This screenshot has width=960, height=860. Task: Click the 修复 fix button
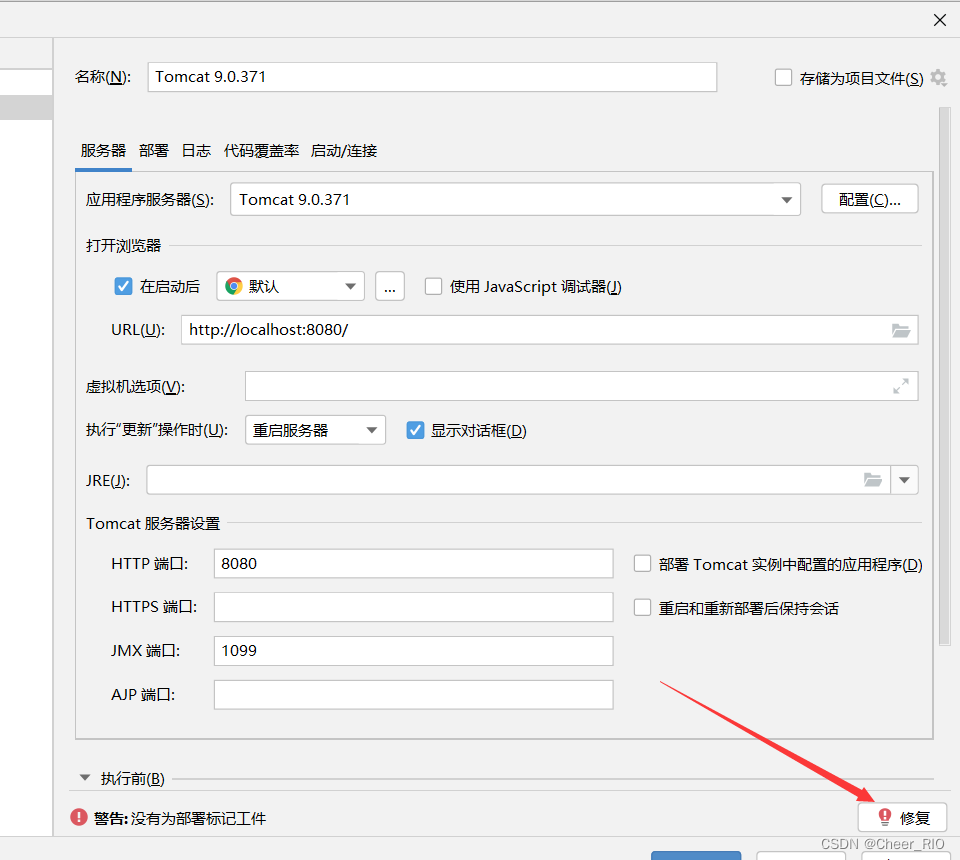[x=902, y=817]
